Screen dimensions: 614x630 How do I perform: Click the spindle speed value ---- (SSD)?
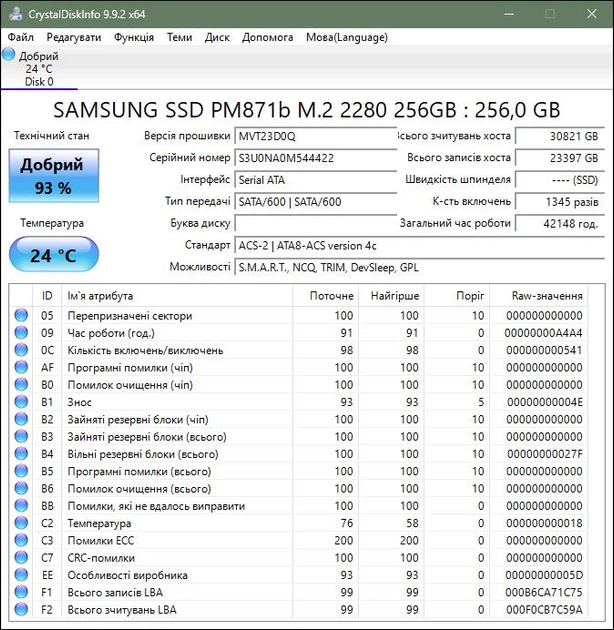point(560,180)
